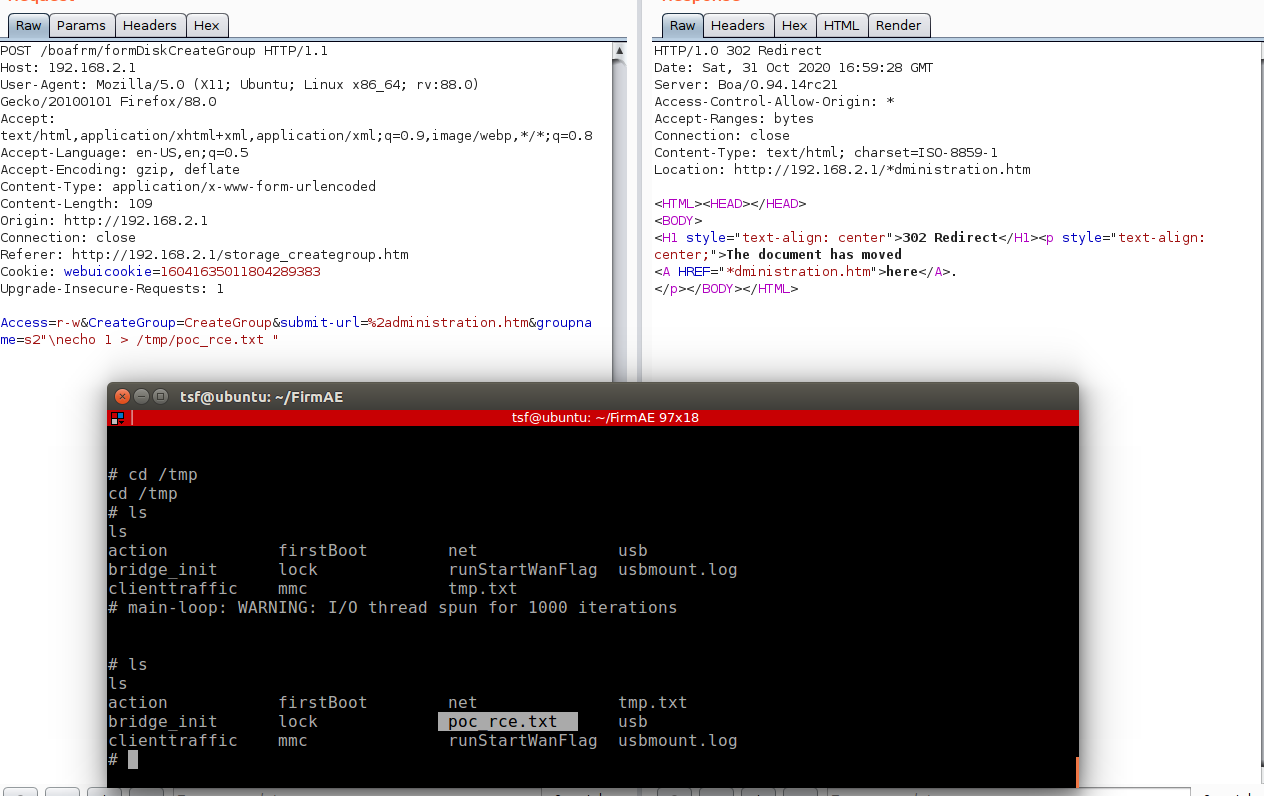Click the response Date header line

click(x=794, y=68)
